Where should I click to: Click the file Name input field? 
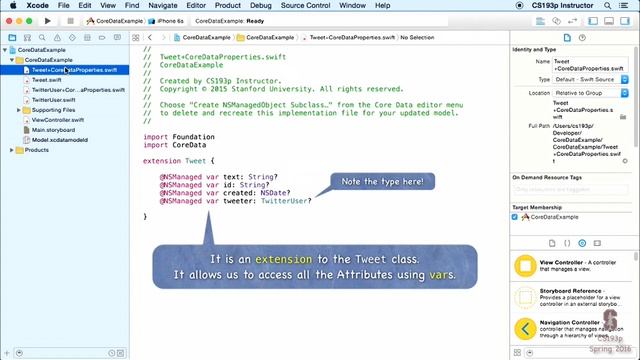tap(591, 65)
